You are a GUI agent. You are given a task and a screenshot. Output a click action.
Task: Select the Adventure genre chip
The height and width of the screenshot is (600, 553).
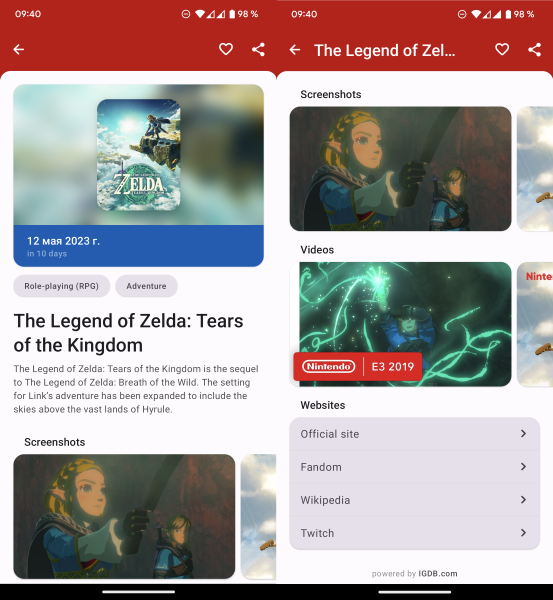click(146, 286)
